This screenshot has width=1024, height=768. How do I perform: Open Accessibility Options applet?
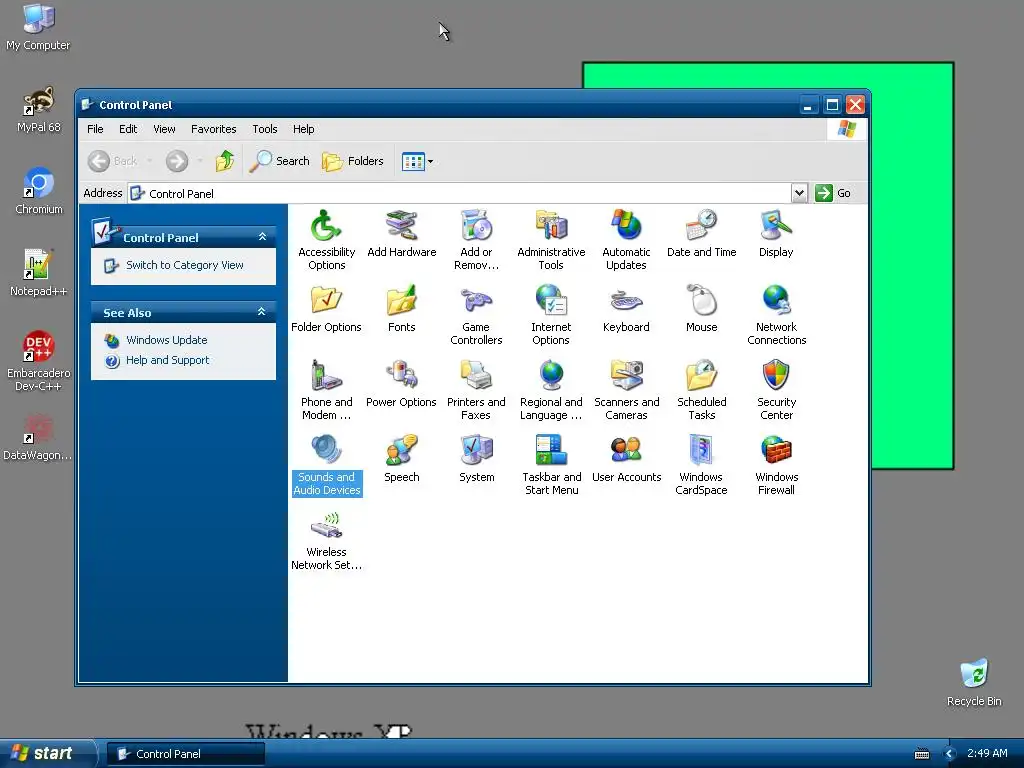click(327, 240)
